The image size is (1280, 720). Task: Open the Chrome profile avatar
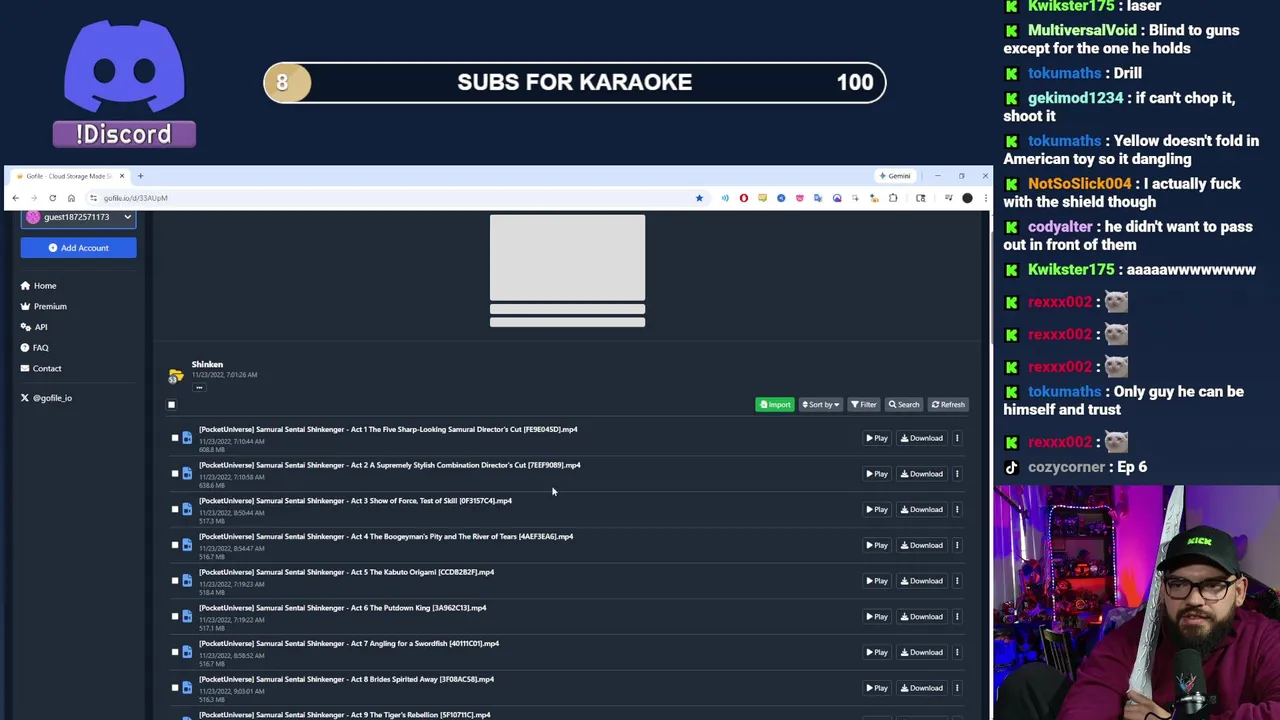[x=967, y=198]
